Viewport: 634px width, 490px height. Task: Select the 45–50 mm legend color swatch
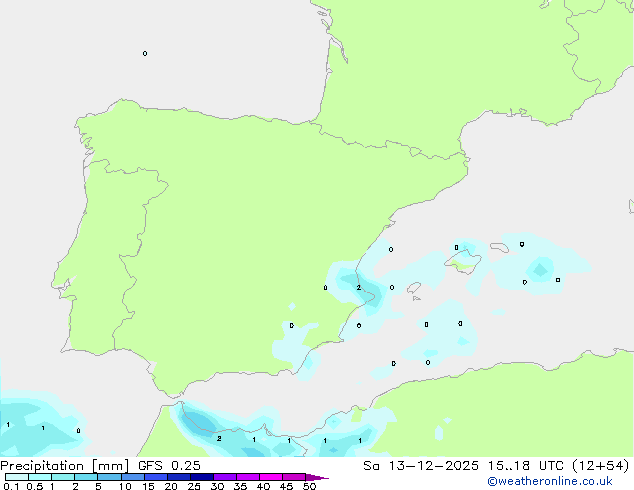[x=296, y=477]
